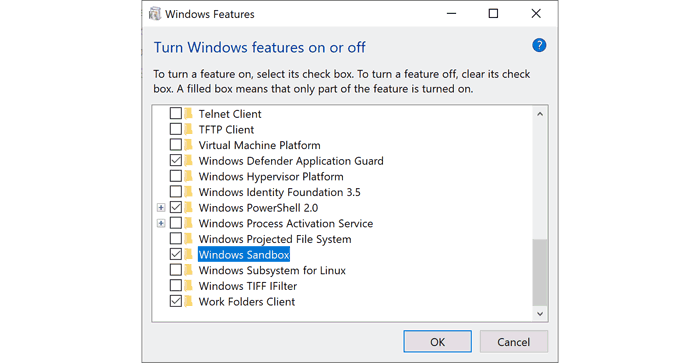
Task: Expand the Windows PowerShell 2.0 tree node
Action: coord(161,208)
